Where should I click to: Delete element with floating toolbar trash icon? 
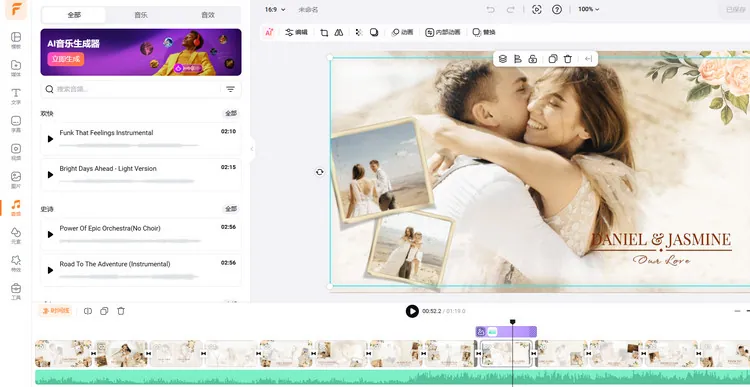click(x=568, y=59)
